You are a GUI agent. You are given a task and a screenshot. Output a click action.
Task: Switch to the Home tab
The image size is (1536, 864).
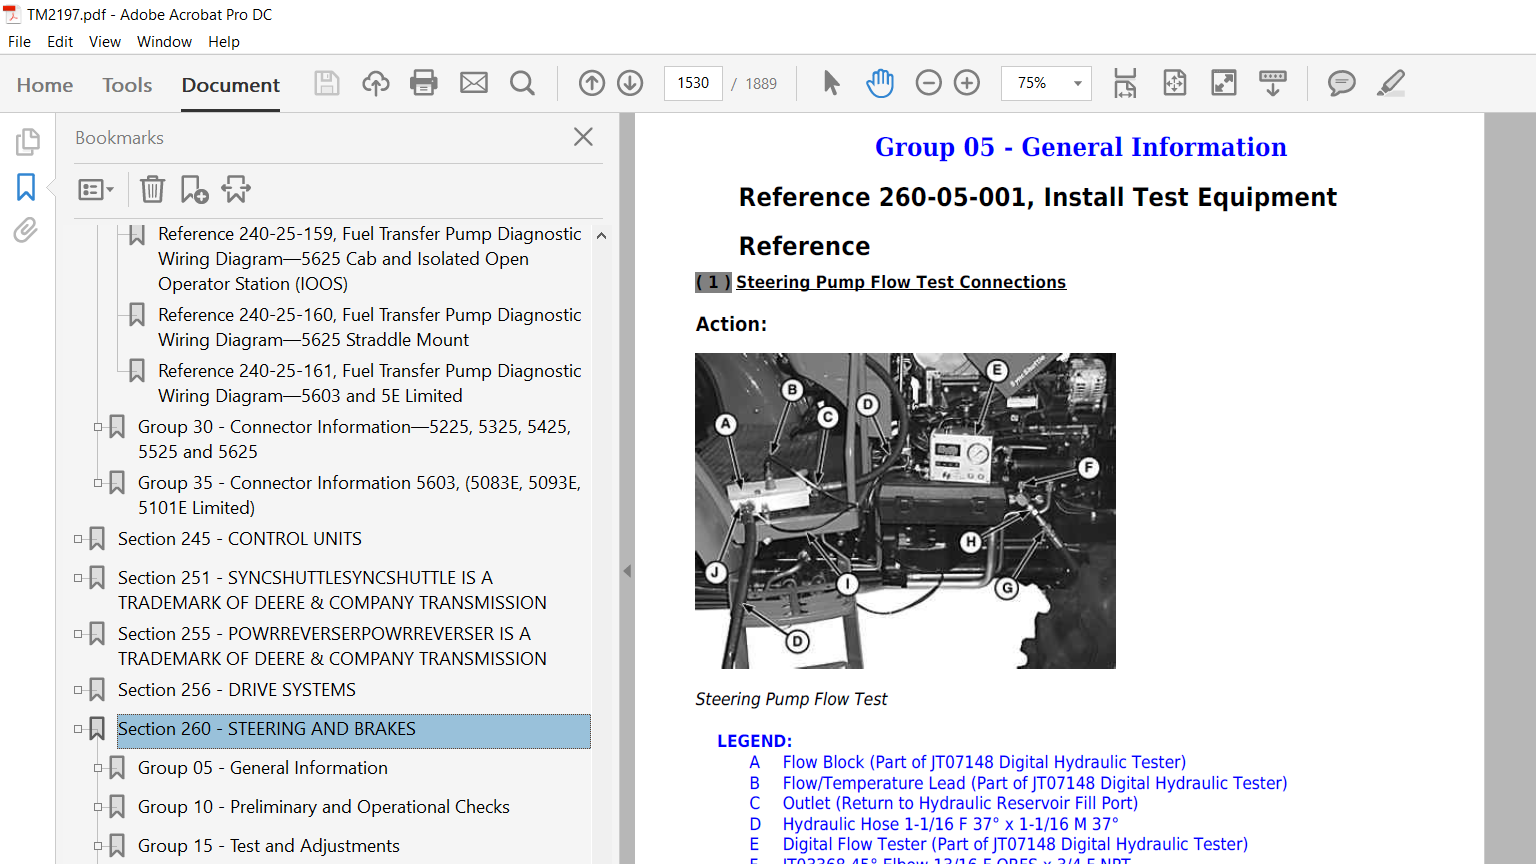tap(45, 85)
